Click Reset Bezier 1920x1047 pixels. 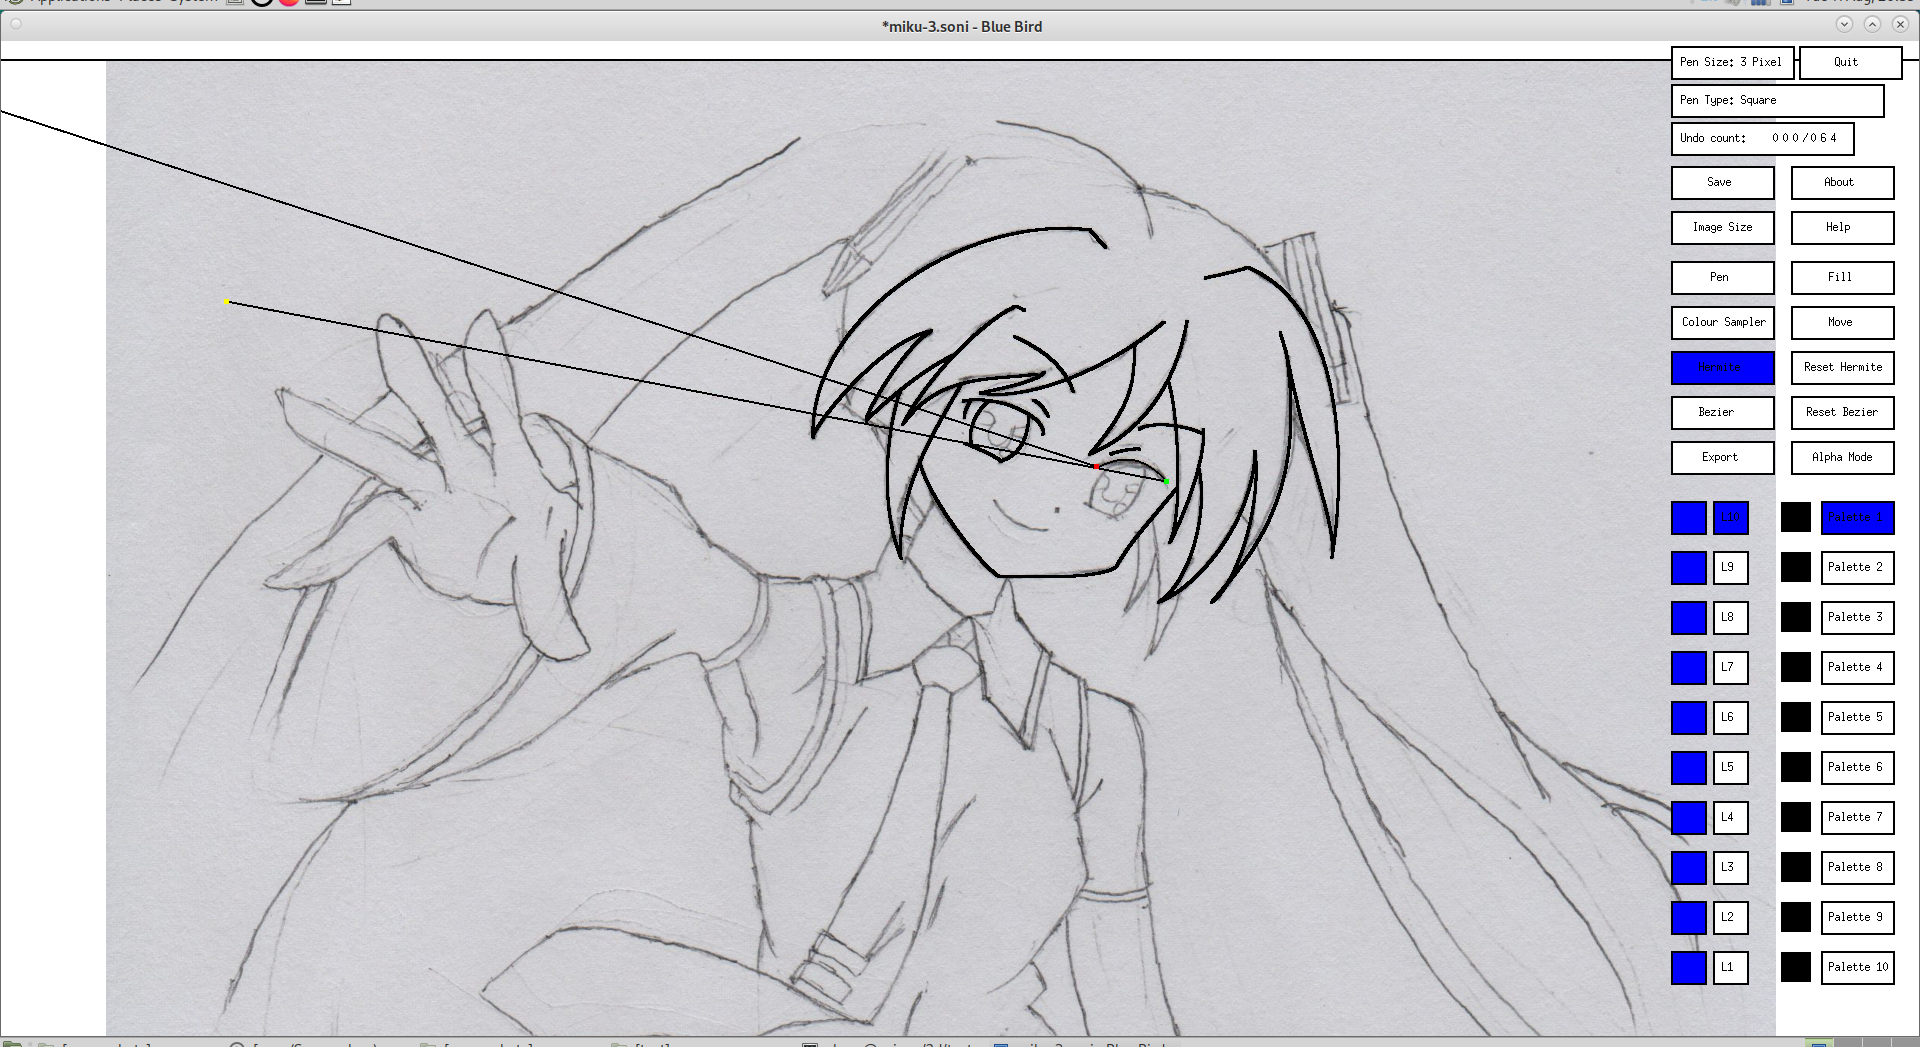pos(1842,412)
